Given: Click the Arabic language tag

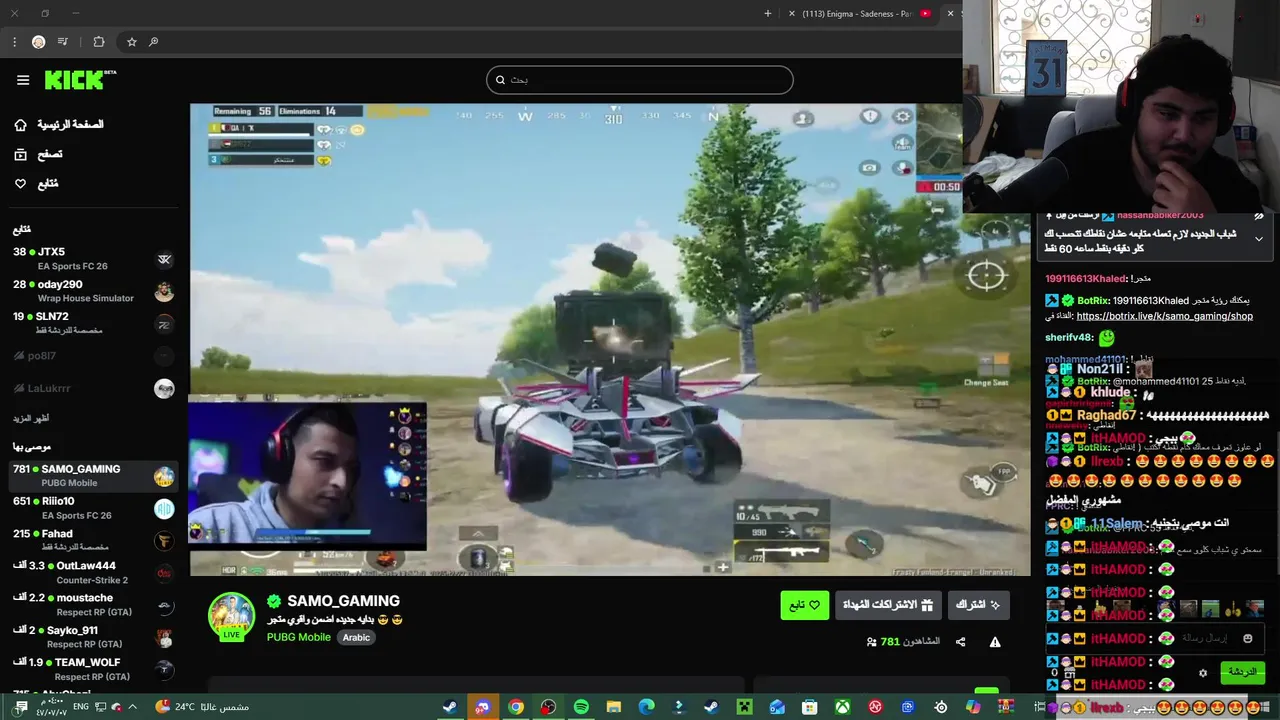Looking at the screenshot, I should (356, 637).
